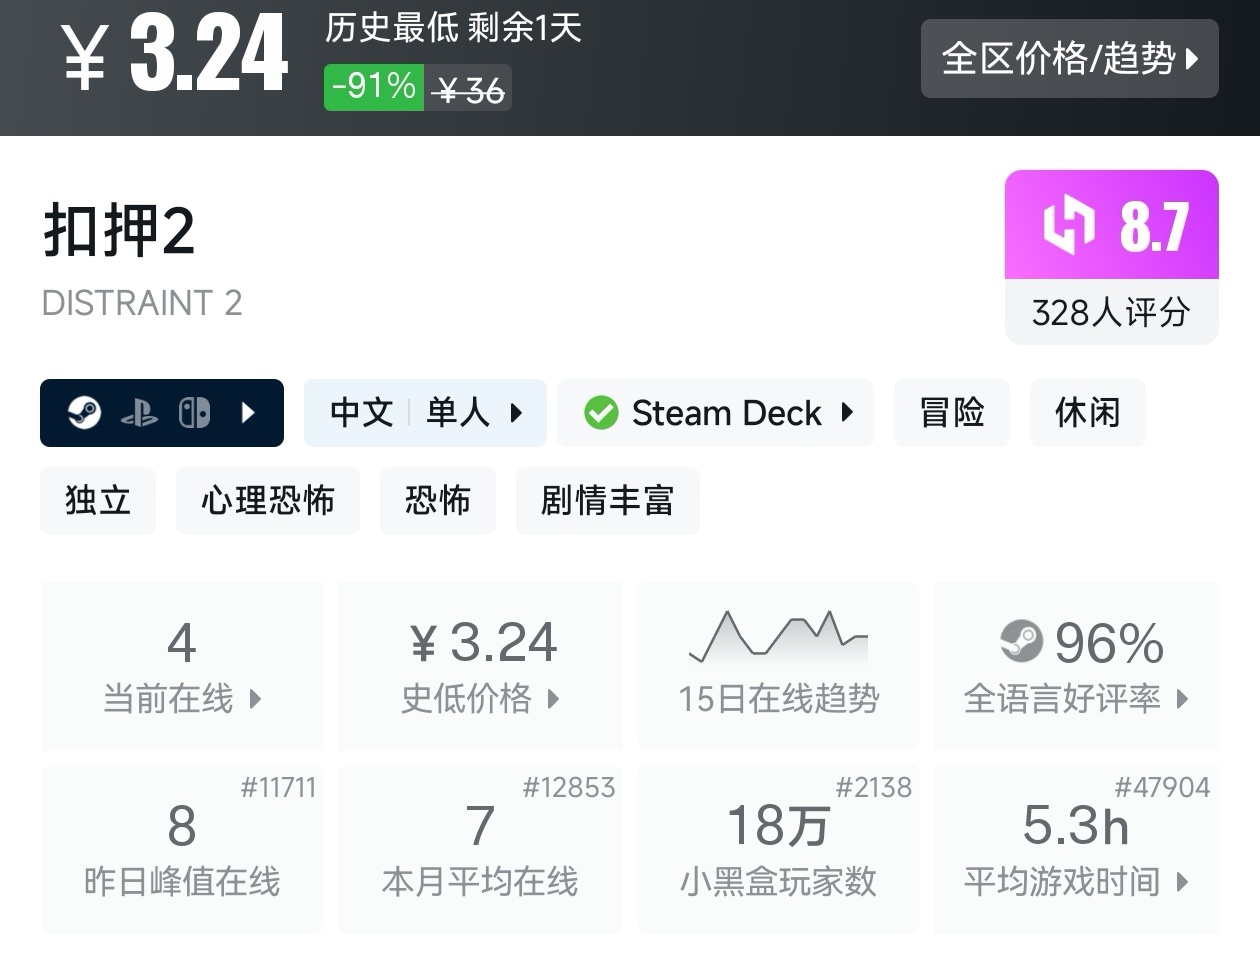
Task: Click the green Steam Deck verified checkmark
Action: coord(601,412)
